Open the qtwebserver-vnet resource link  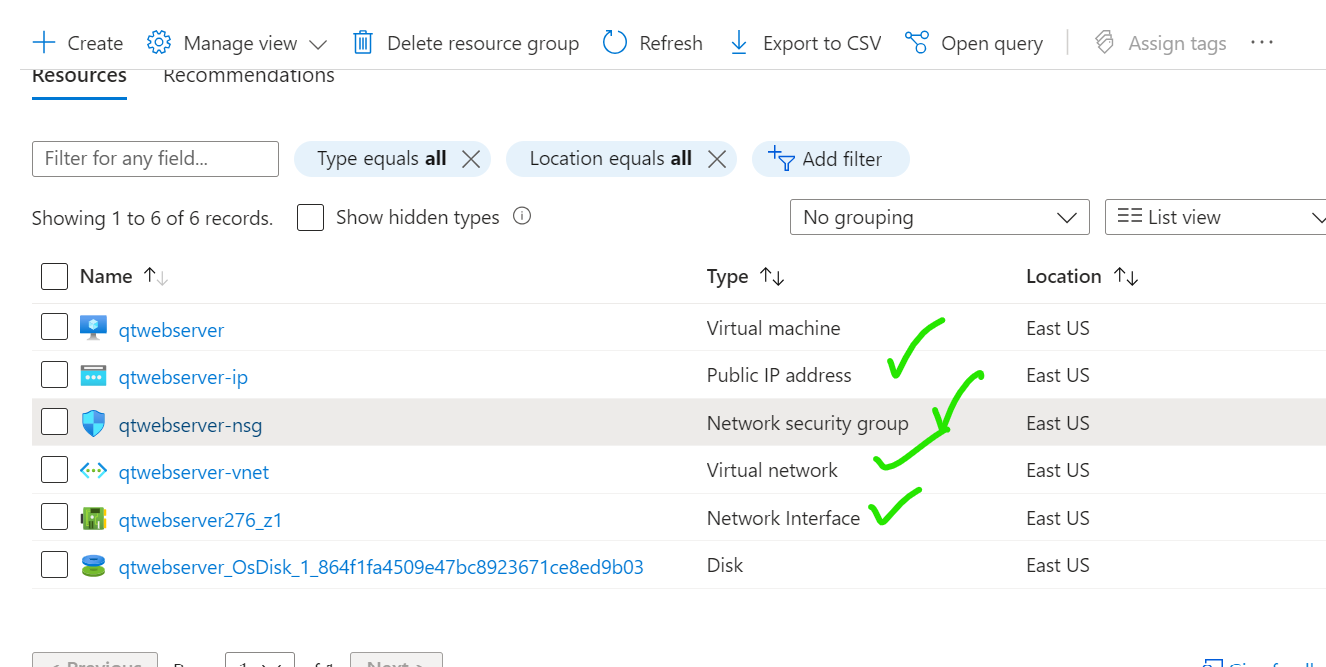click(193, 472)
